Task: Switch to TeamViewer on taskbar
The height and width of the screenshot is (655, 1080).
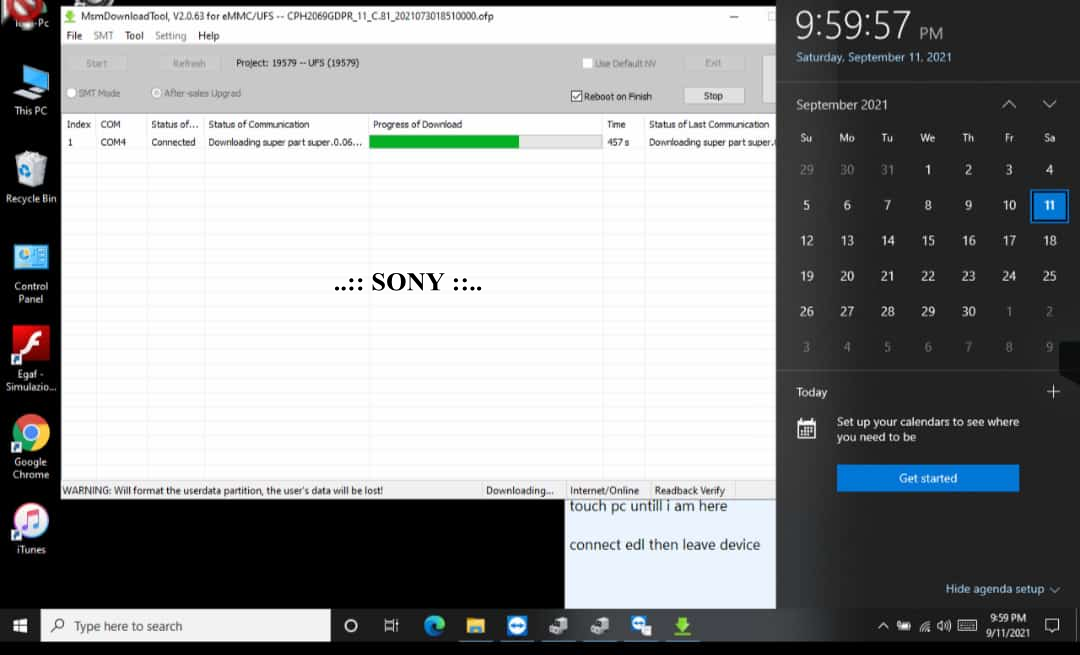Action: [x=517, y=625]
